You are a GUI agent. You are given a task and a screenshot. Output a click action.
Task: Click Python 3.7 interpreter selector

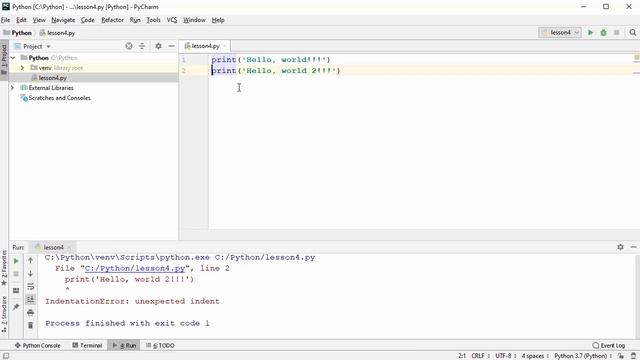click(583, 356)
